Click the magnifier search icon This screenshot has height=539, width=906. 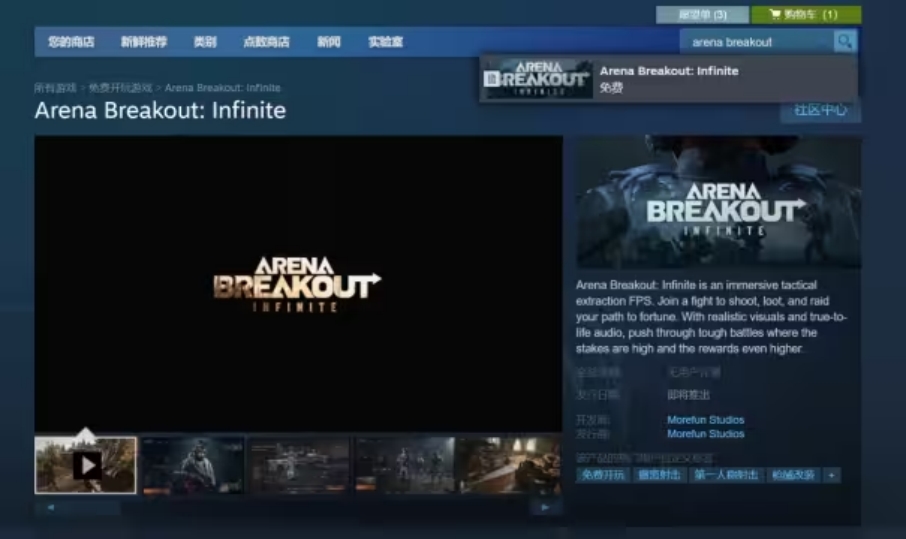point(845,41)
